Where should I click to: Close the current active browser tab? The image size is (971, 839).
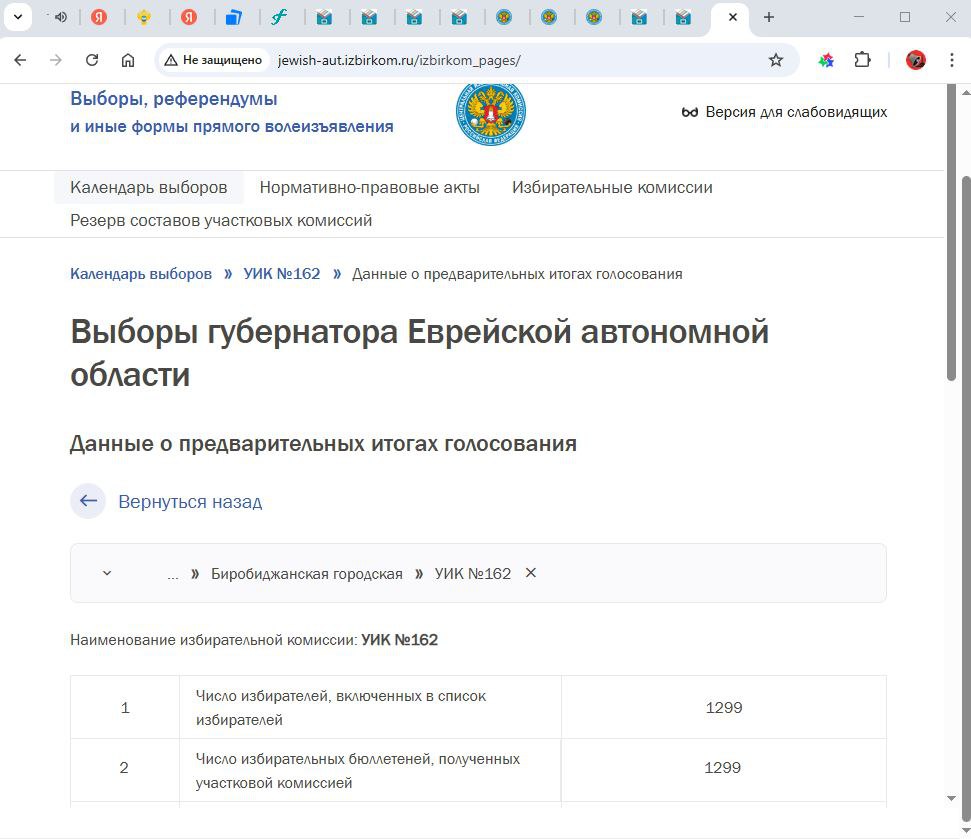[733, 17]
